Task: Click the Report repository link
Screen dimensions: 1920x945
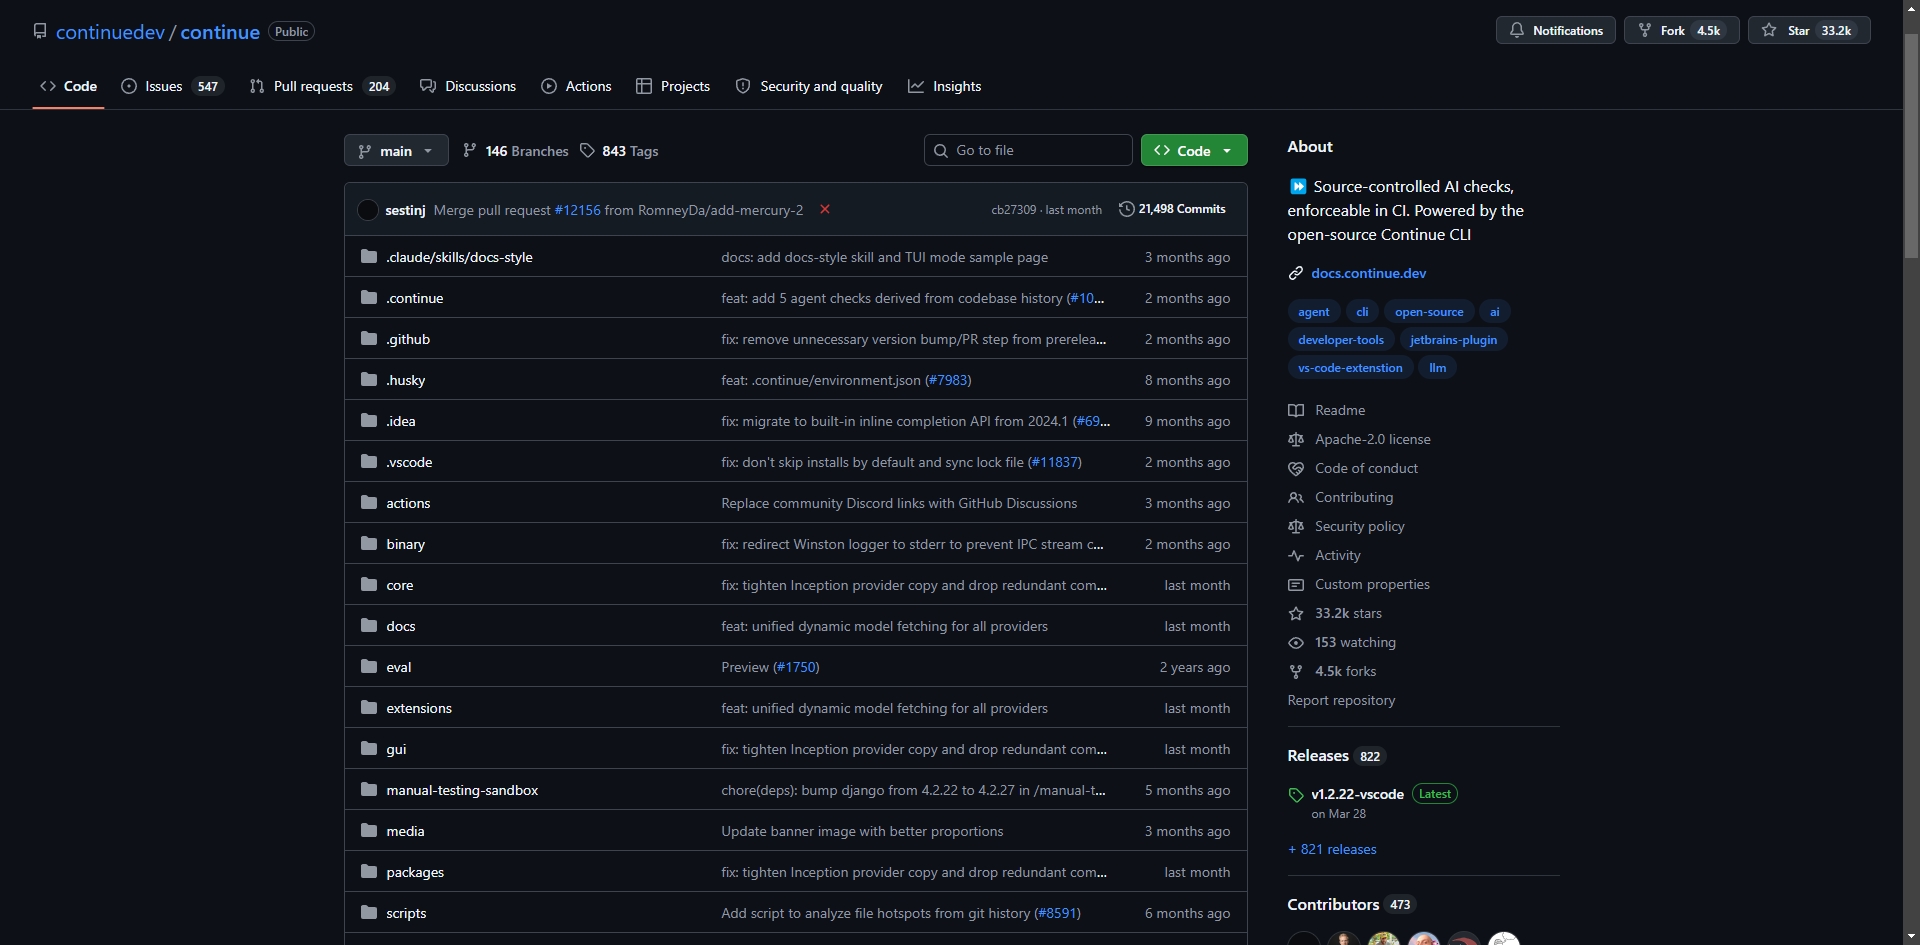Action: pyautogui.click(x=1341, y=700)
